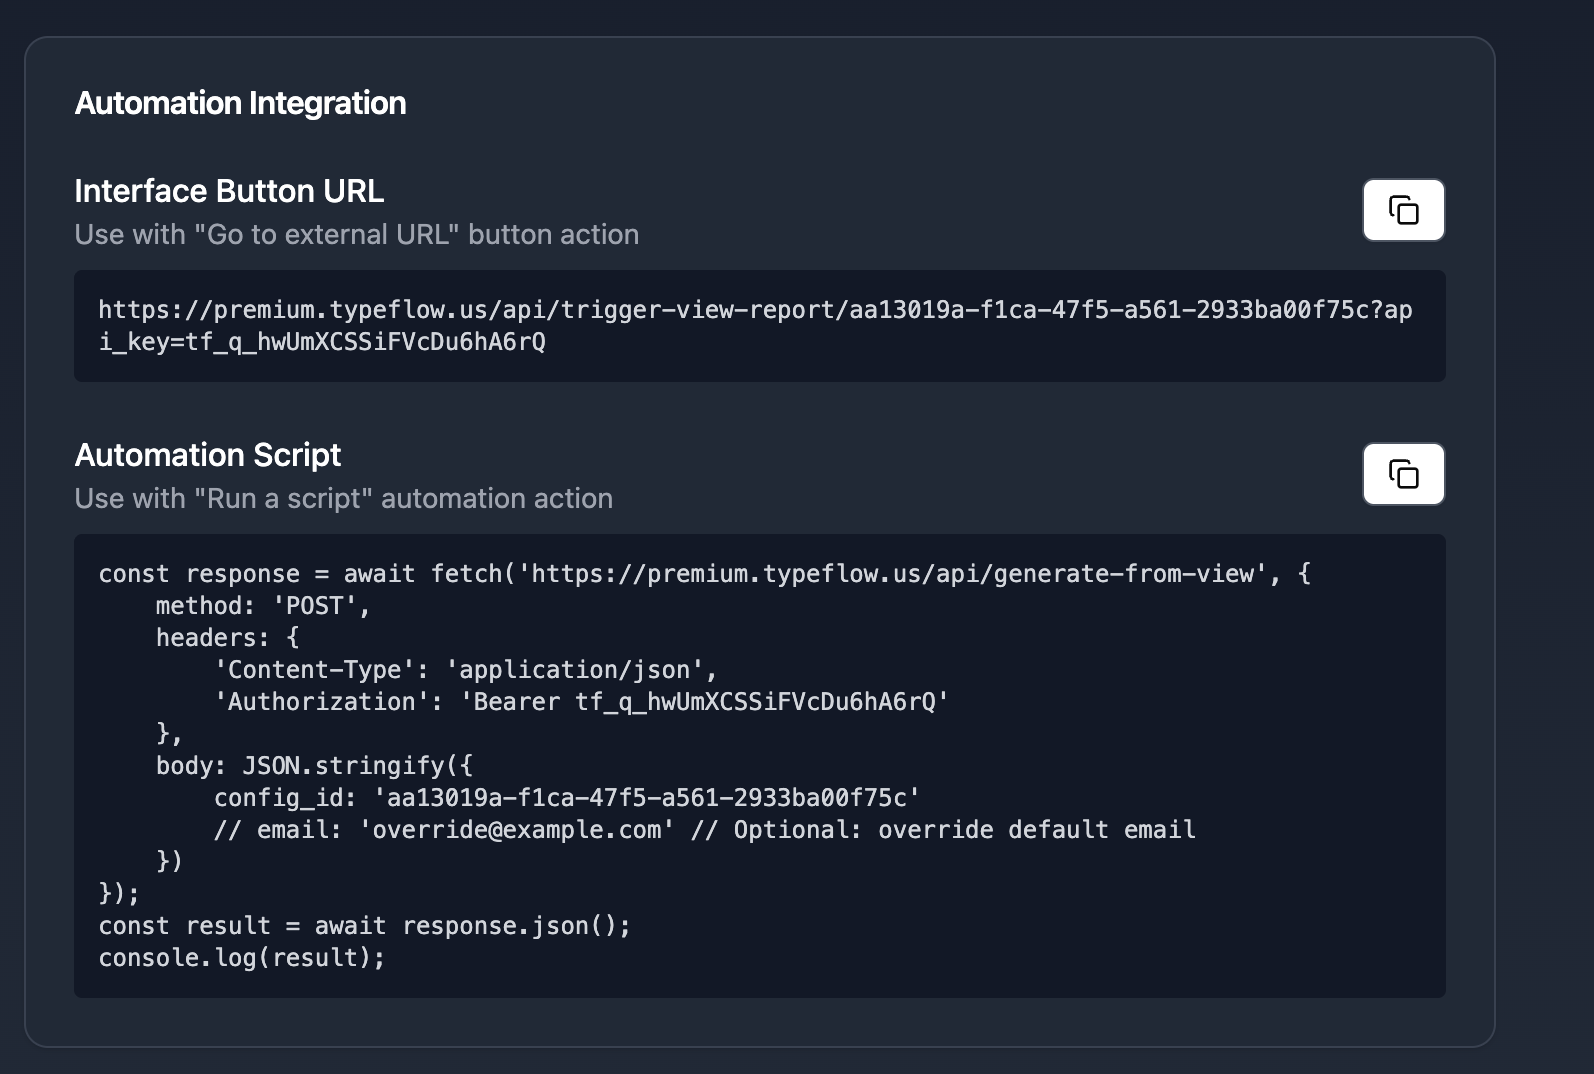
Task: Click the 'i_key=tf_q_hwUmXCSSiFVcDu6hA6rQ' URL line
Action: pyautogui.click(x=322, y=342)
